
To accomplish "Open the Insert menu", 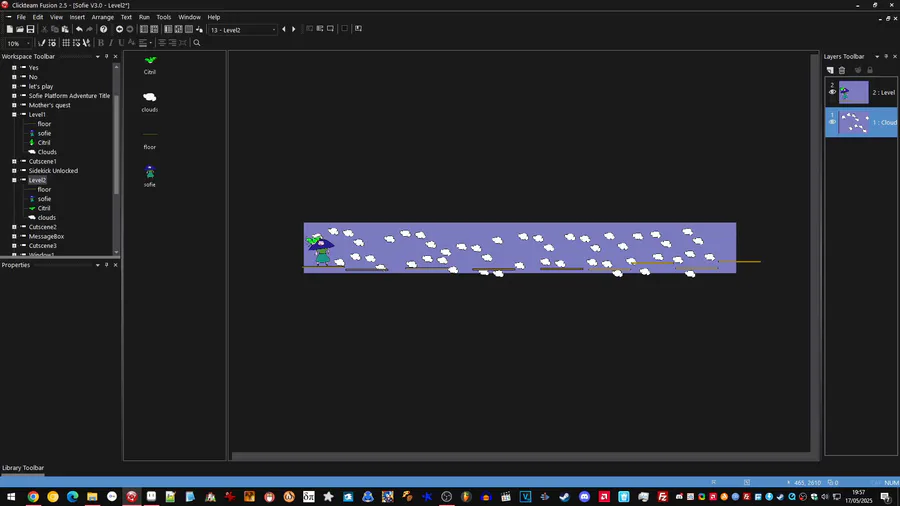I will [77, 17].
